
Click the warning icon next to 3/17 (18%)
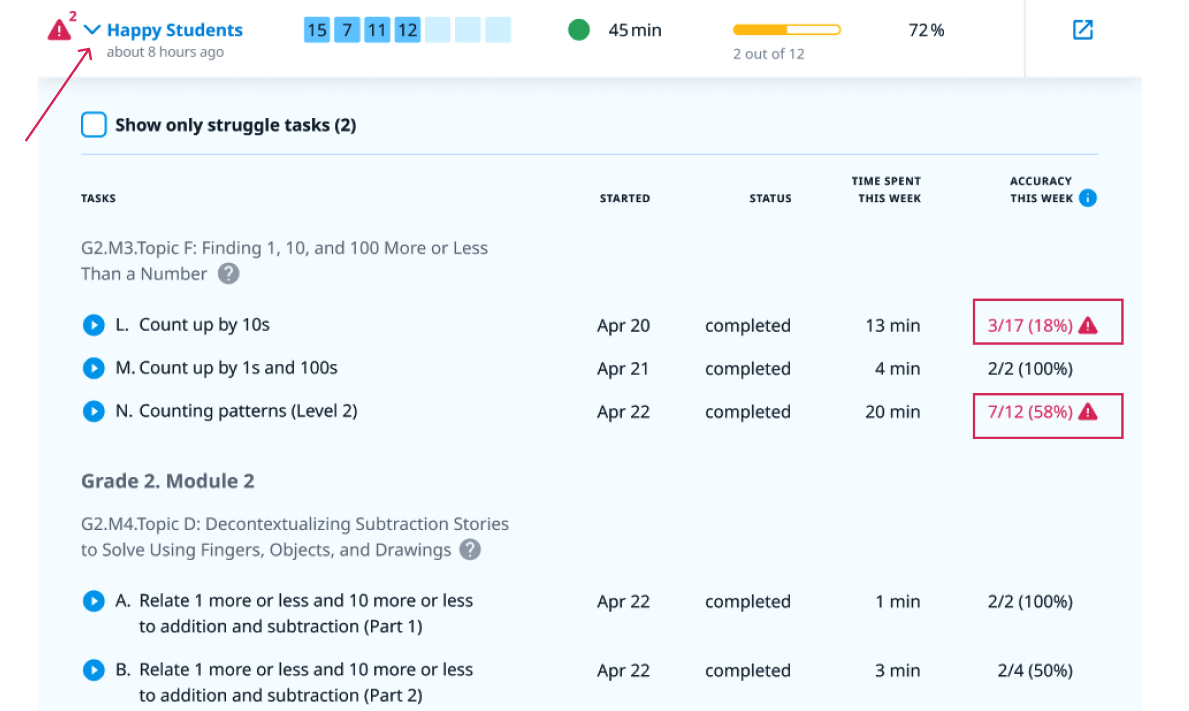tap(1088, 325)
